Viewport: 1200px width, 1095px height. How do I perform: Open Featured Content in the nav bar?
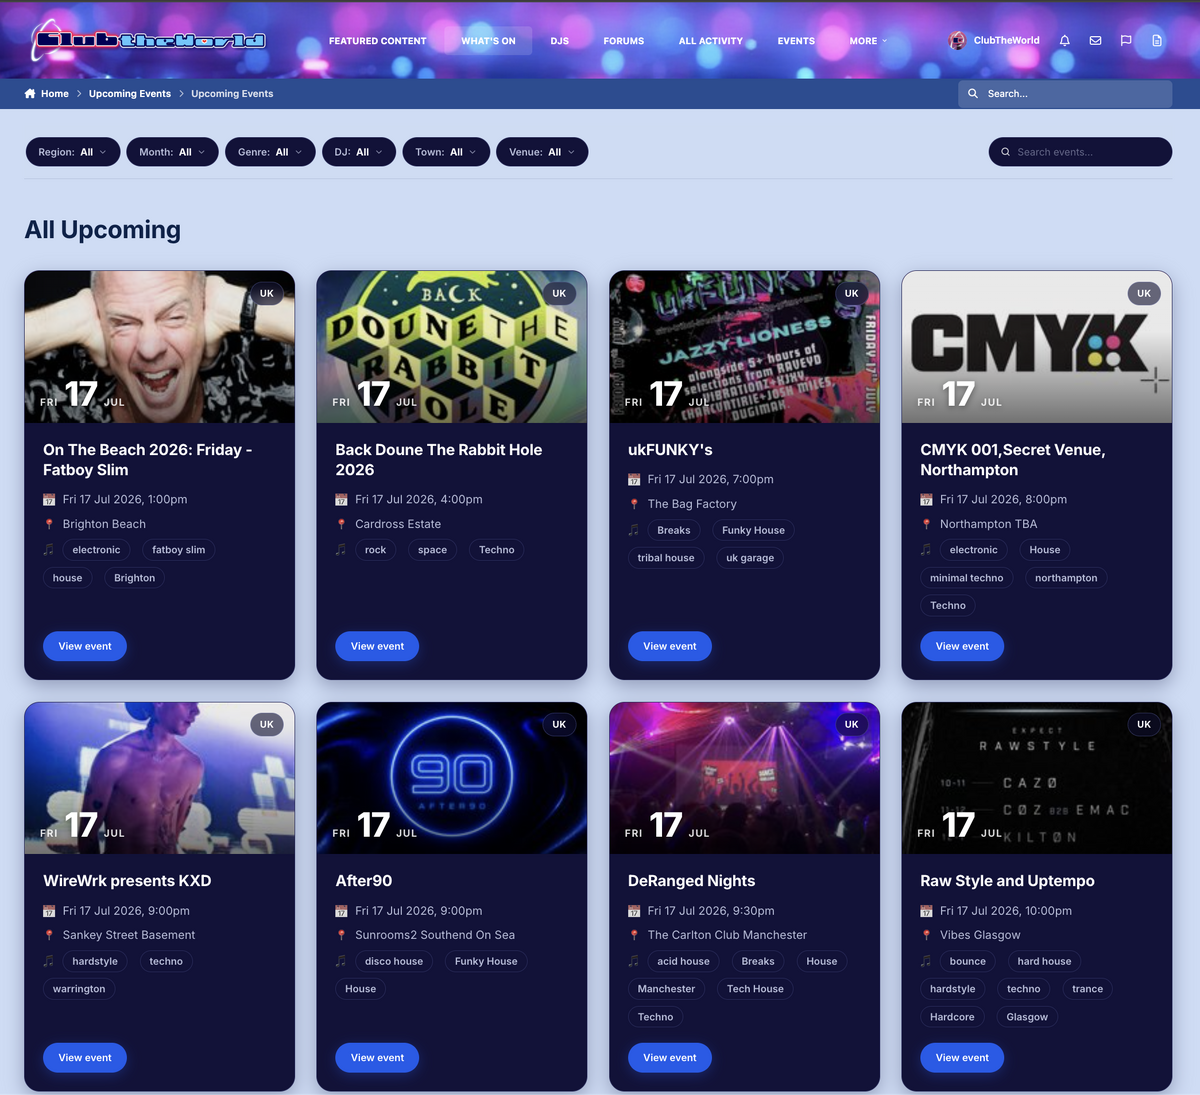click(378, 41)
